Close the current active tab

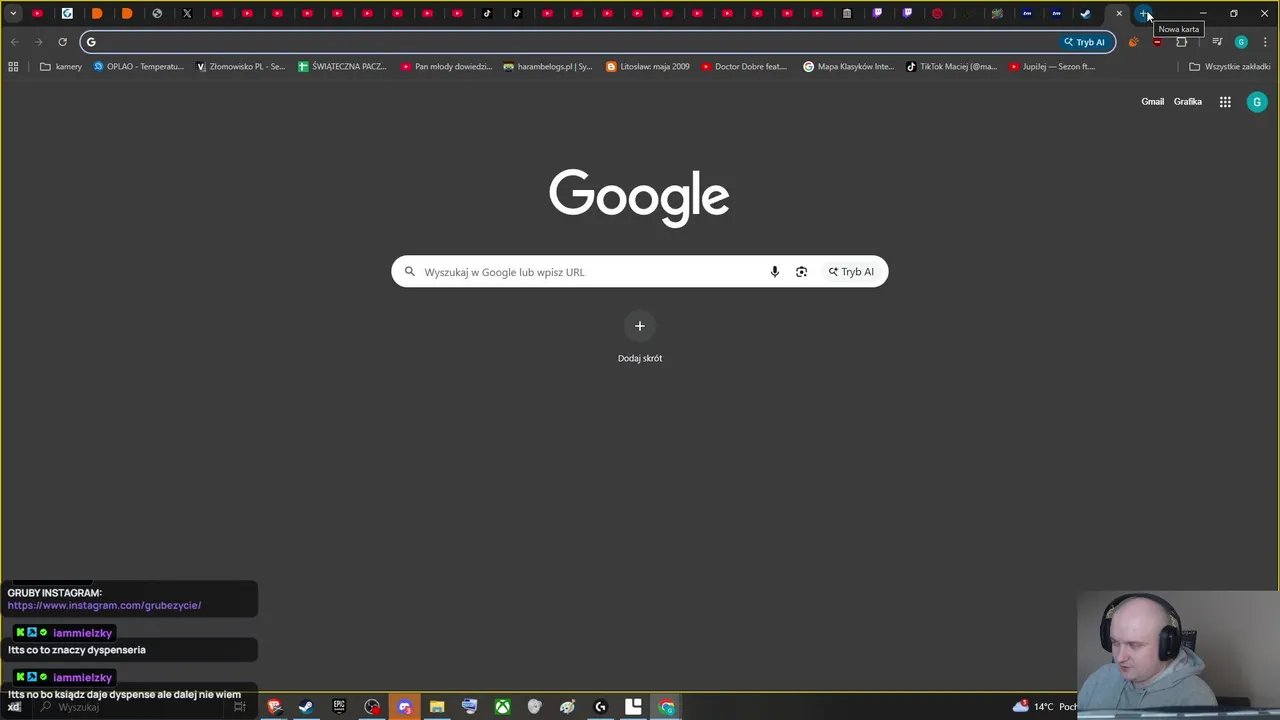pyautogui.click(x=1119, y=14)
